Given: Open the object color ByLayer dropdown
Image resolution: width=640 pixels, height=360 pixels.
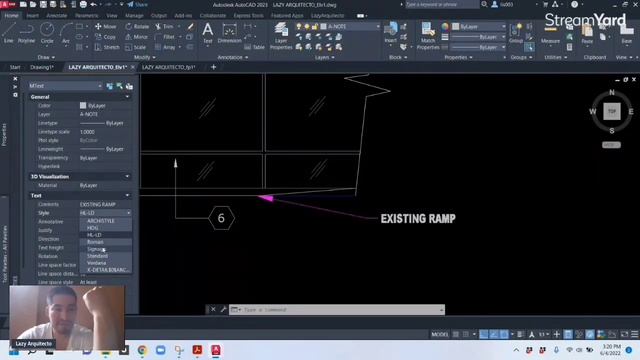Looking at the screenshot, I should [479, 27].
